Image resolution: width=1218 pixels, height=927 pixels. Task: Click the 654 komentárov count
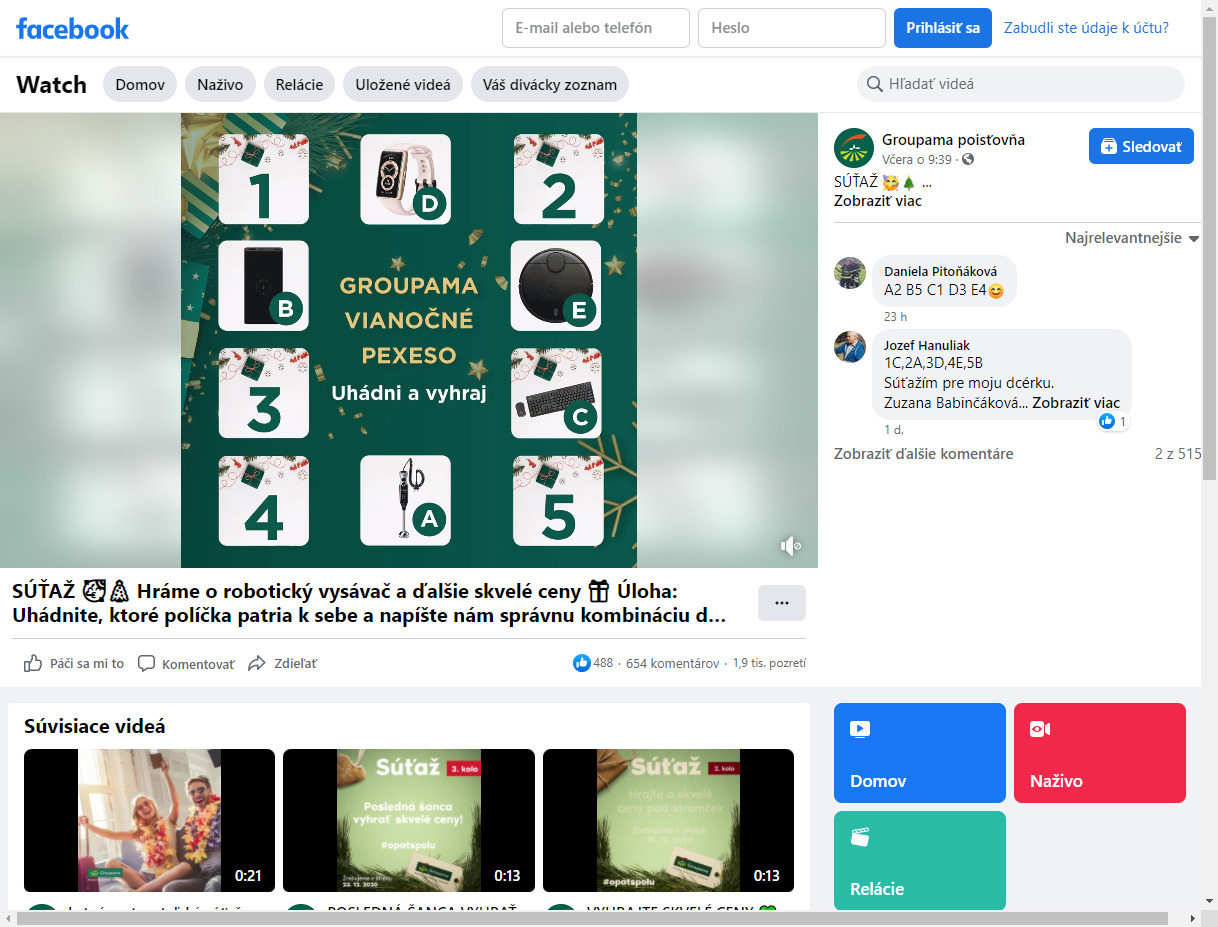[672, 663]
